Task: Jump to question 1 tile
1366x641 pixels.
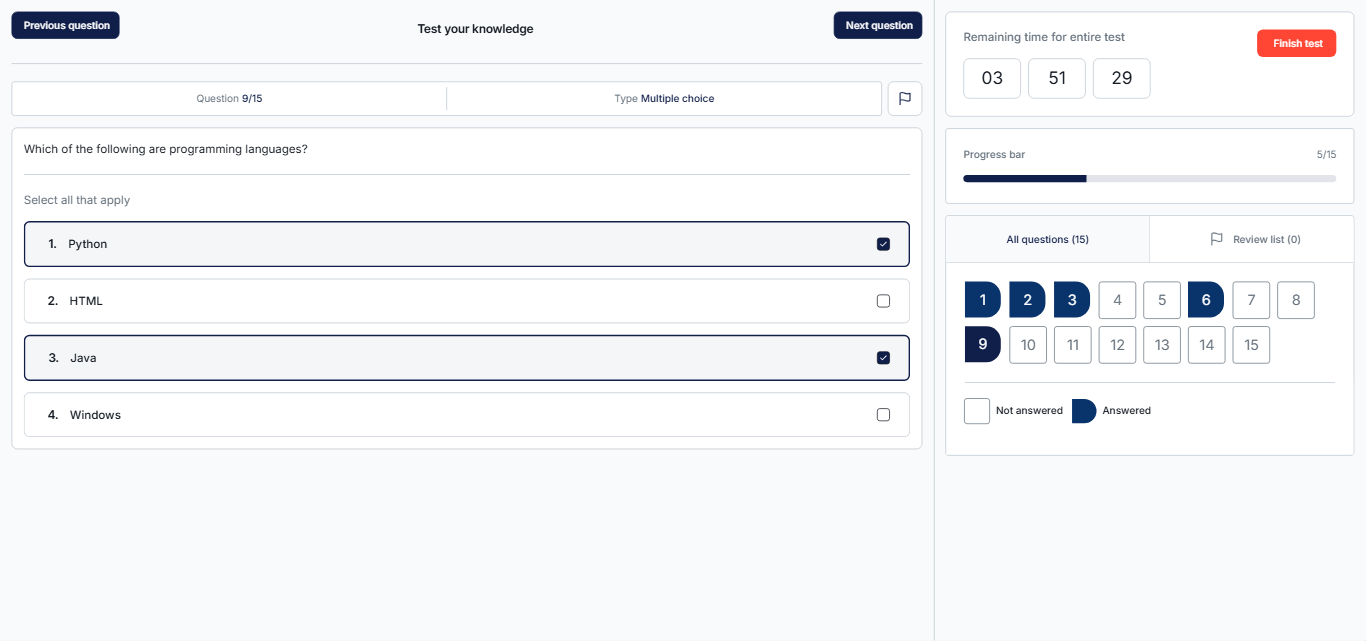Action: (x=983, y=300)
